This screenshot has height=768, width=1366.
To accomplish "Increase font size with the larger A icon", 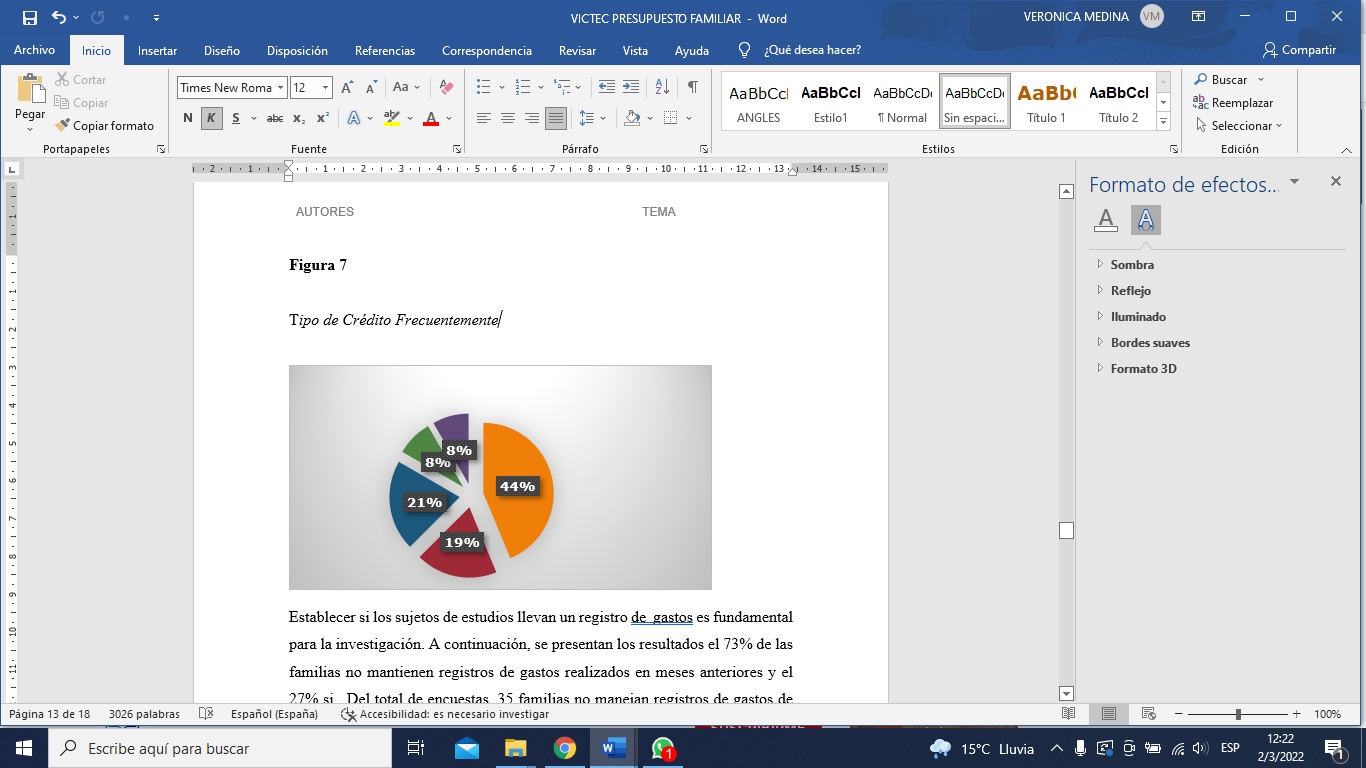I will [347, 88].
